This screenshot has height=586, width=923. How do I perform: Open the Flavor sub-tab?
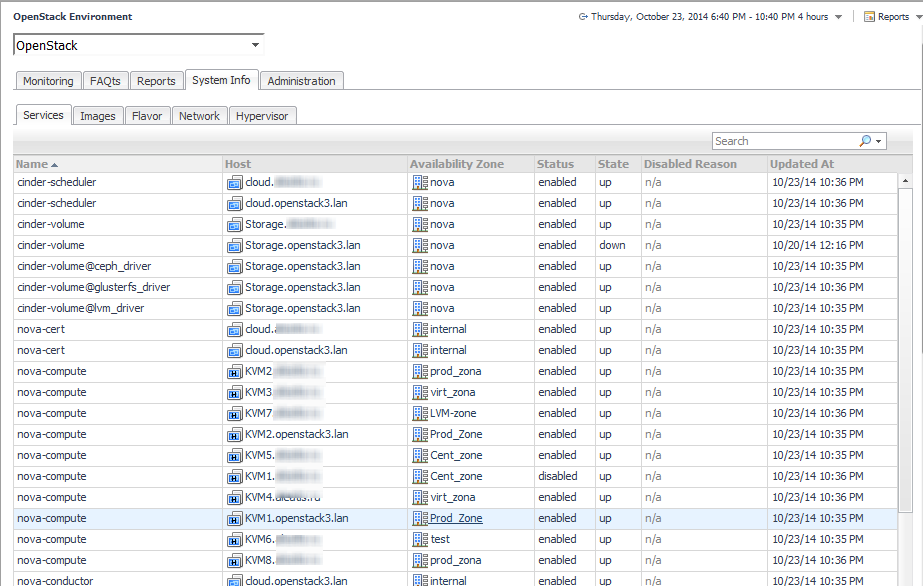coord(147,116)
